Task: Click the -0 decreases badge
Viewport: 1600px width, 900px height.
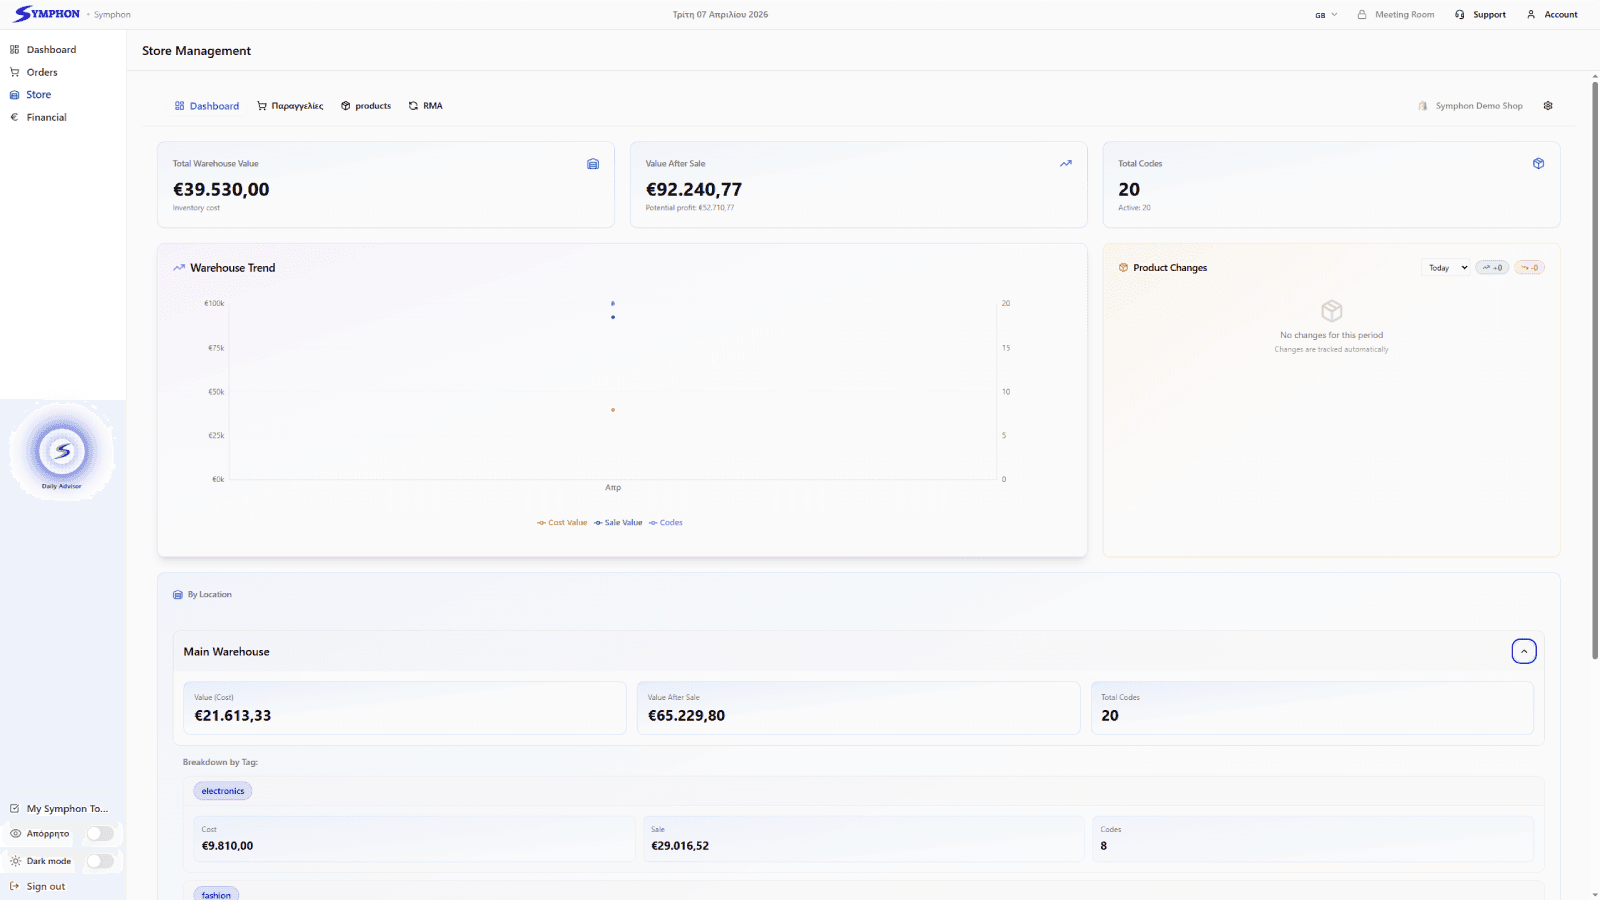Action: point(1529,268)
